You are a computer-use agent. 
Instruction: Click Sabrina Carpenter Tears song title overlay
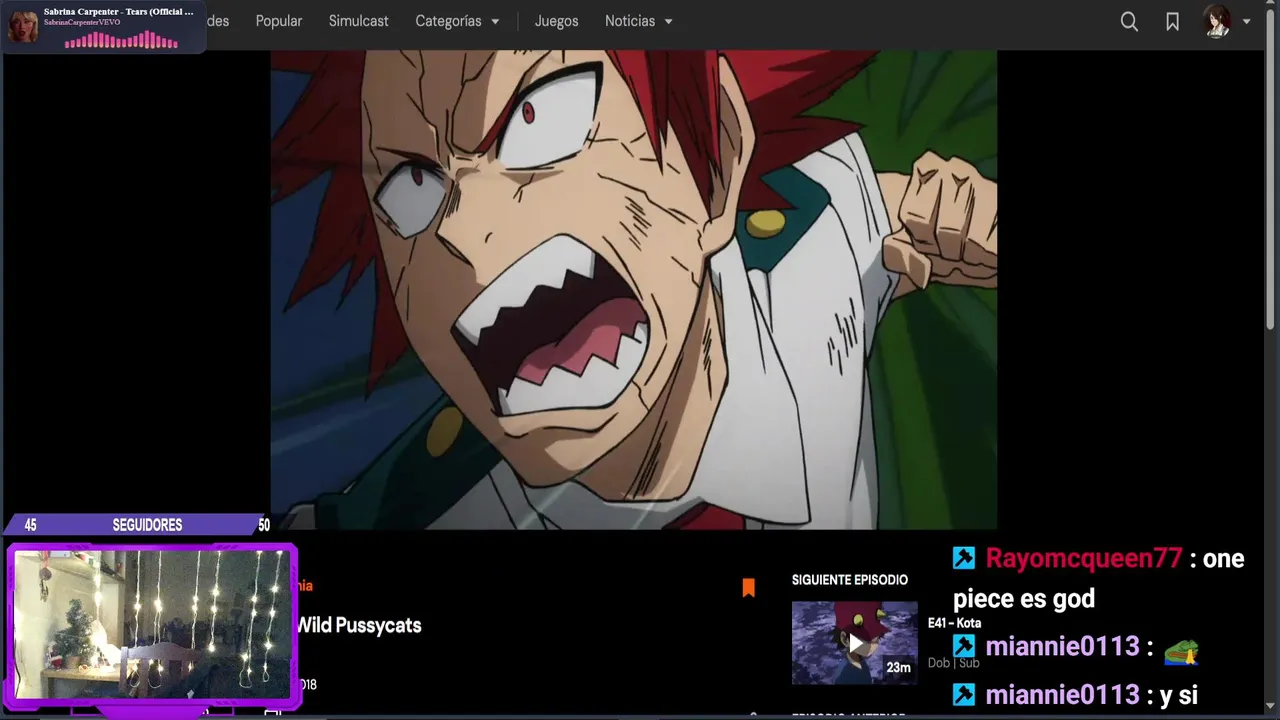pyautogui.click(x=118, y=11)
